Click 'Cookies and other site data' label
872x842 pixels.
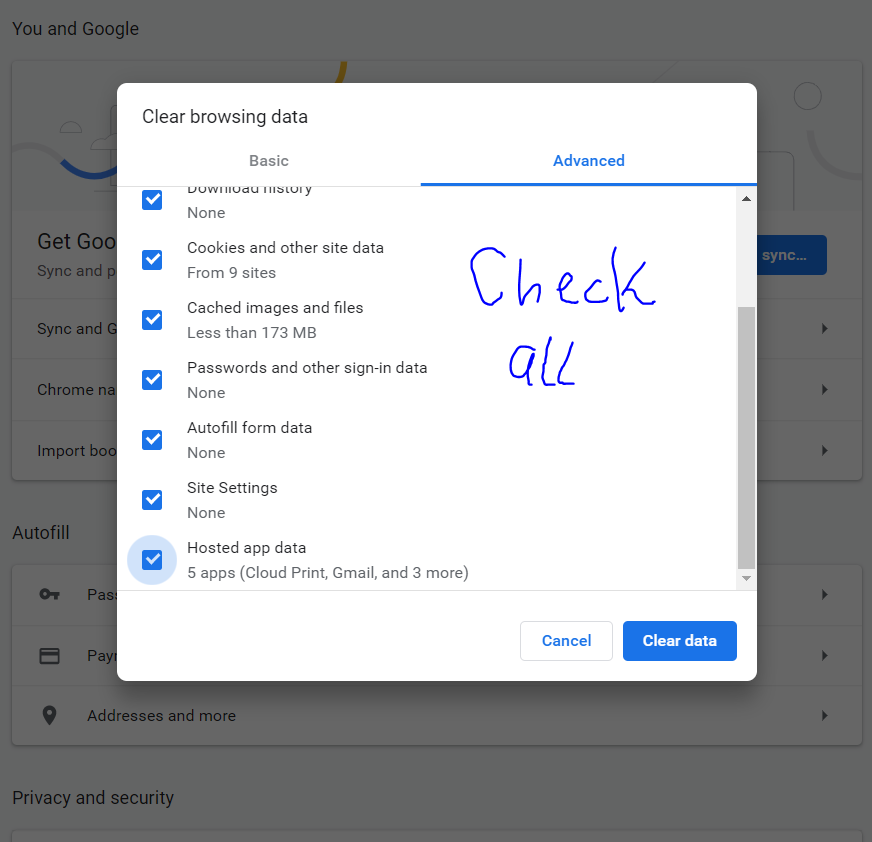[285, 247]
